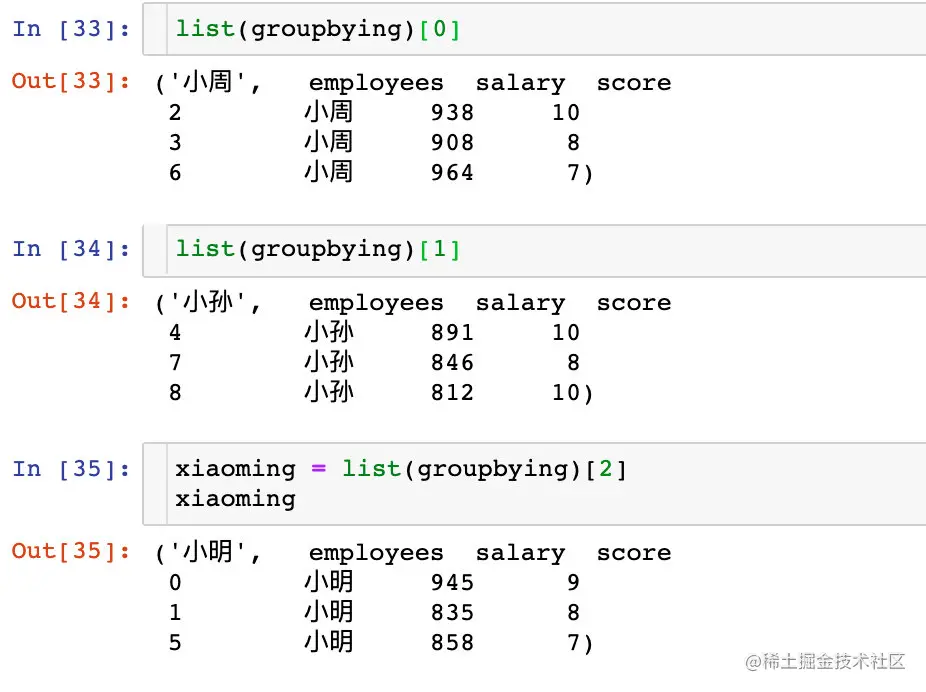Select the In [33] prompt label

71,29
